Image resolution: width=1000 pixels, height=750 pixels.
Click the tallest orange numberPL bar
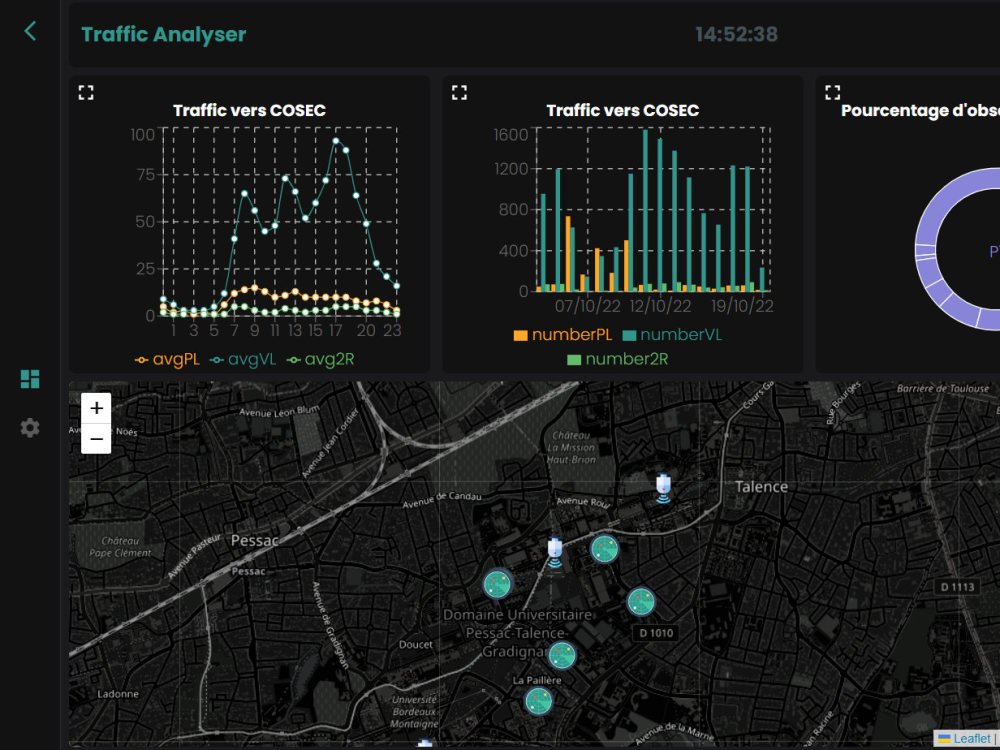568,254
